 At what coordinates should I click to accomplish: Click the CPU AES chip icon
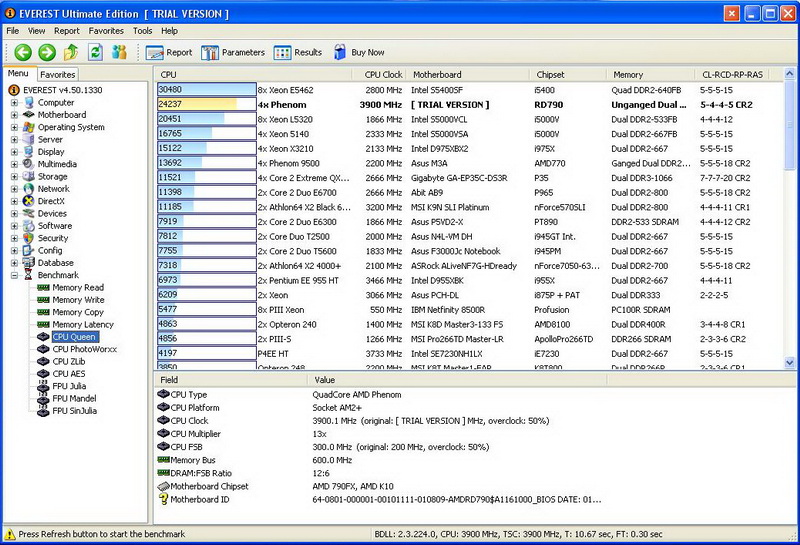click(43, 374)
